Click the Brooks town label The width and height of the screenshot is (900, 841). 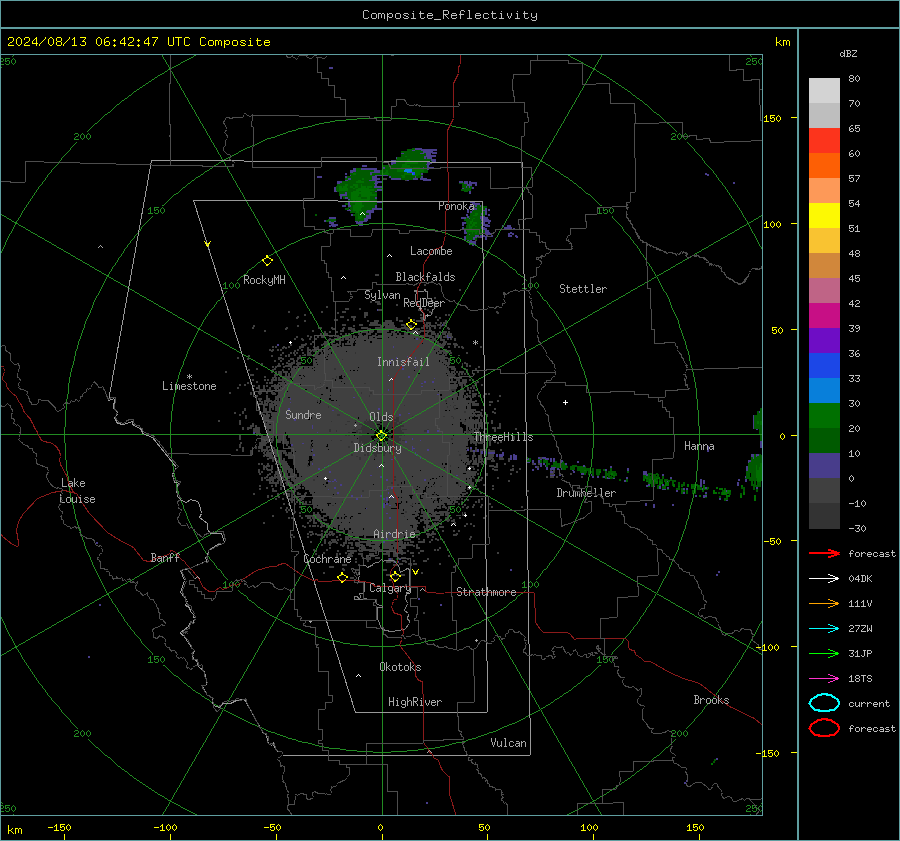(711, 700)
